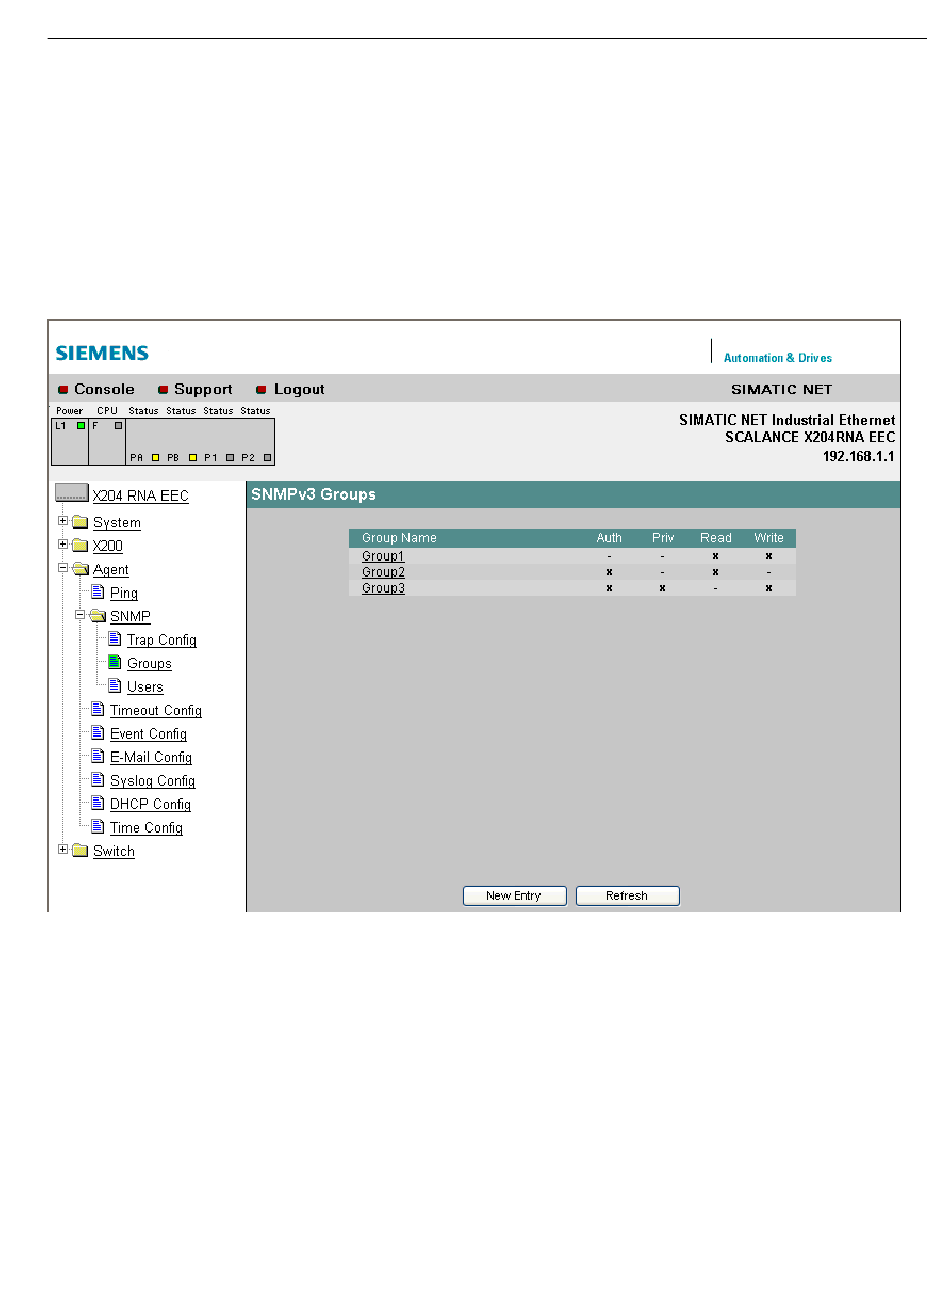Expand the X200 folder node
The height and width of the screenshot is (1301, 950).
click(x=63, y=545)
